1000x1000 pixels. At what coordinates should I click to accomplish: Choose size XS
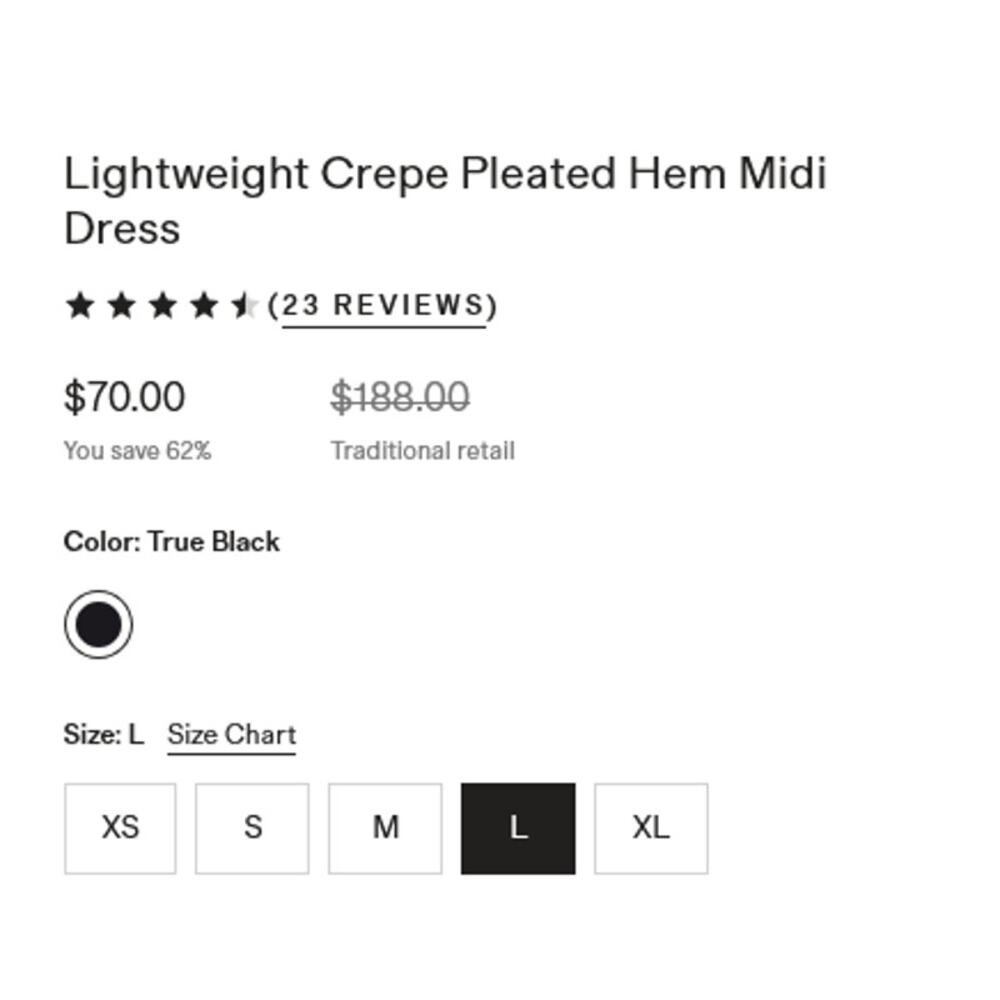point(120,828)
